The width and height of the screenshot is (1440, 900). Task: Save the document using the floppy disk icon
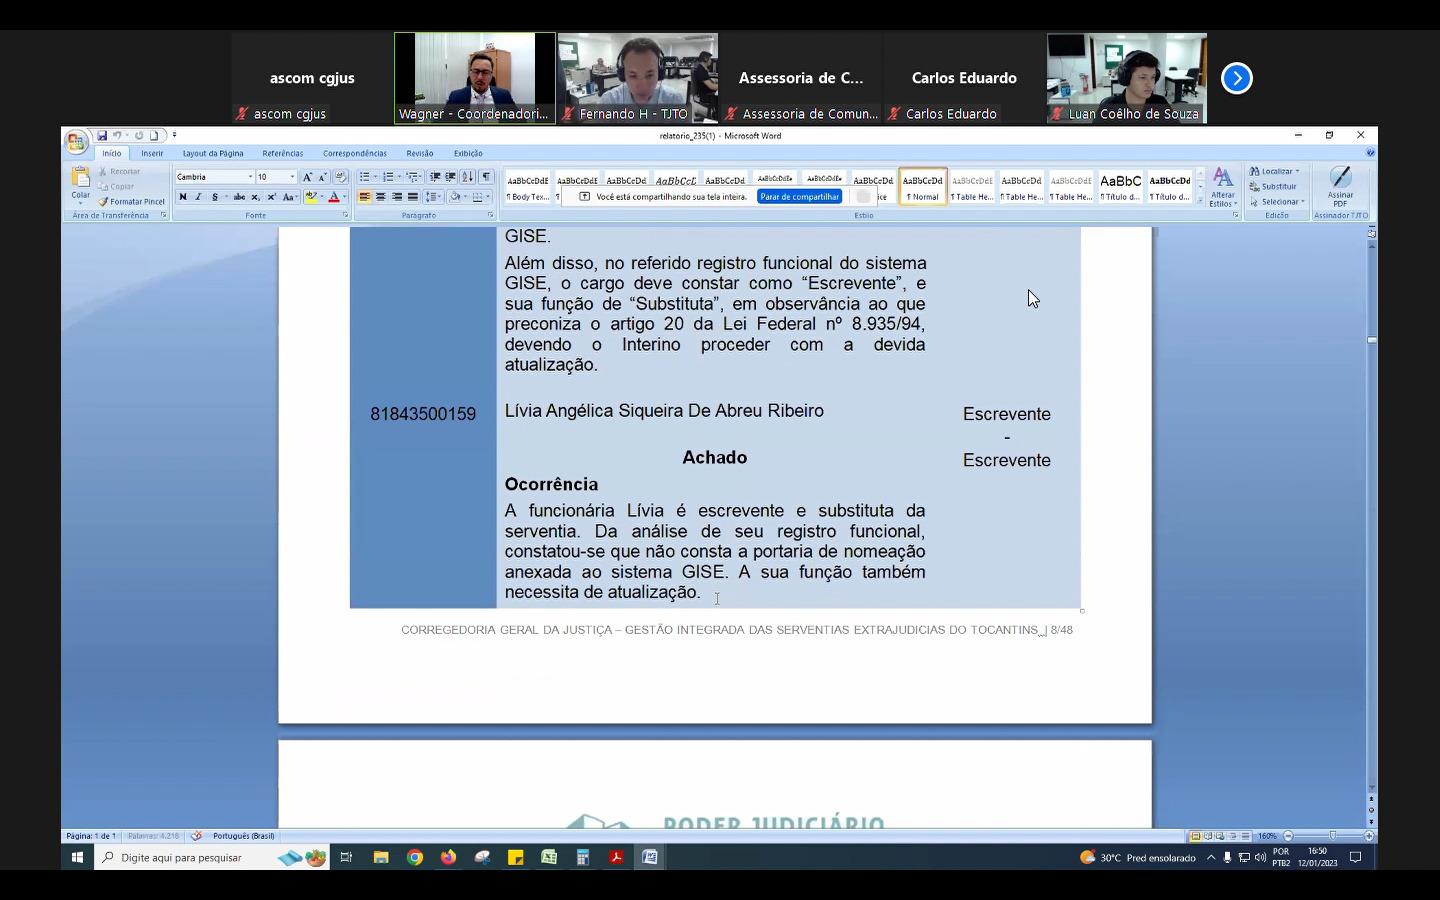click(x=102, y=136)
